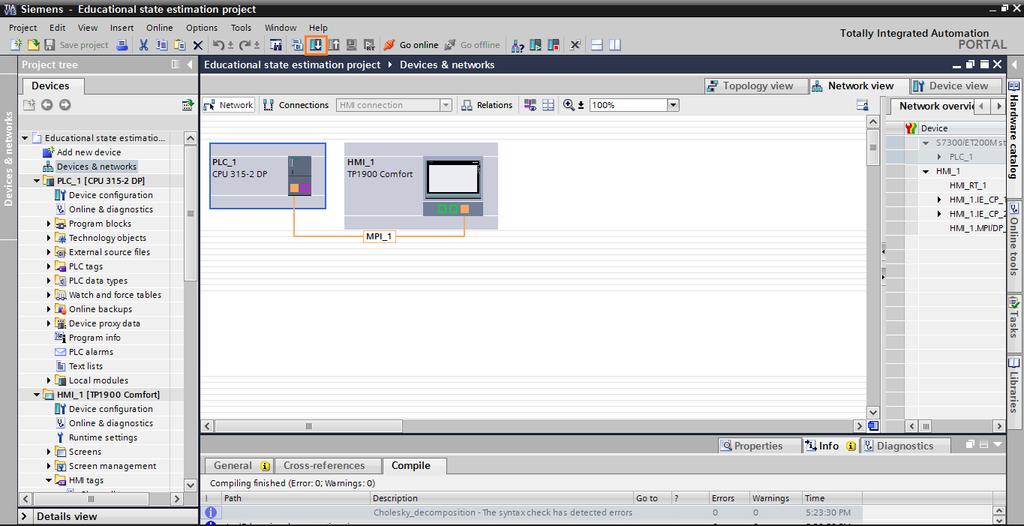Expand the Details view panel

(x=24, y=516)
